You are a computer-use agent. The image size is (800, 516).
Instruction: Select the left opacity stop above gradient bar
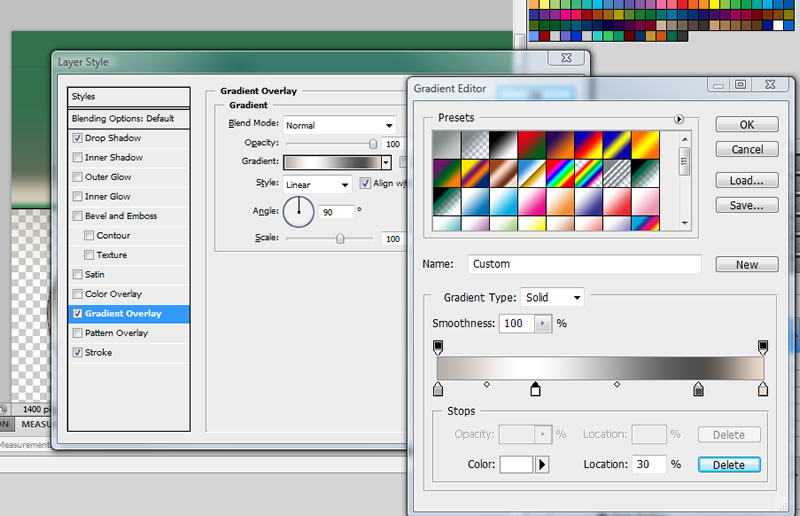[438, 347]
